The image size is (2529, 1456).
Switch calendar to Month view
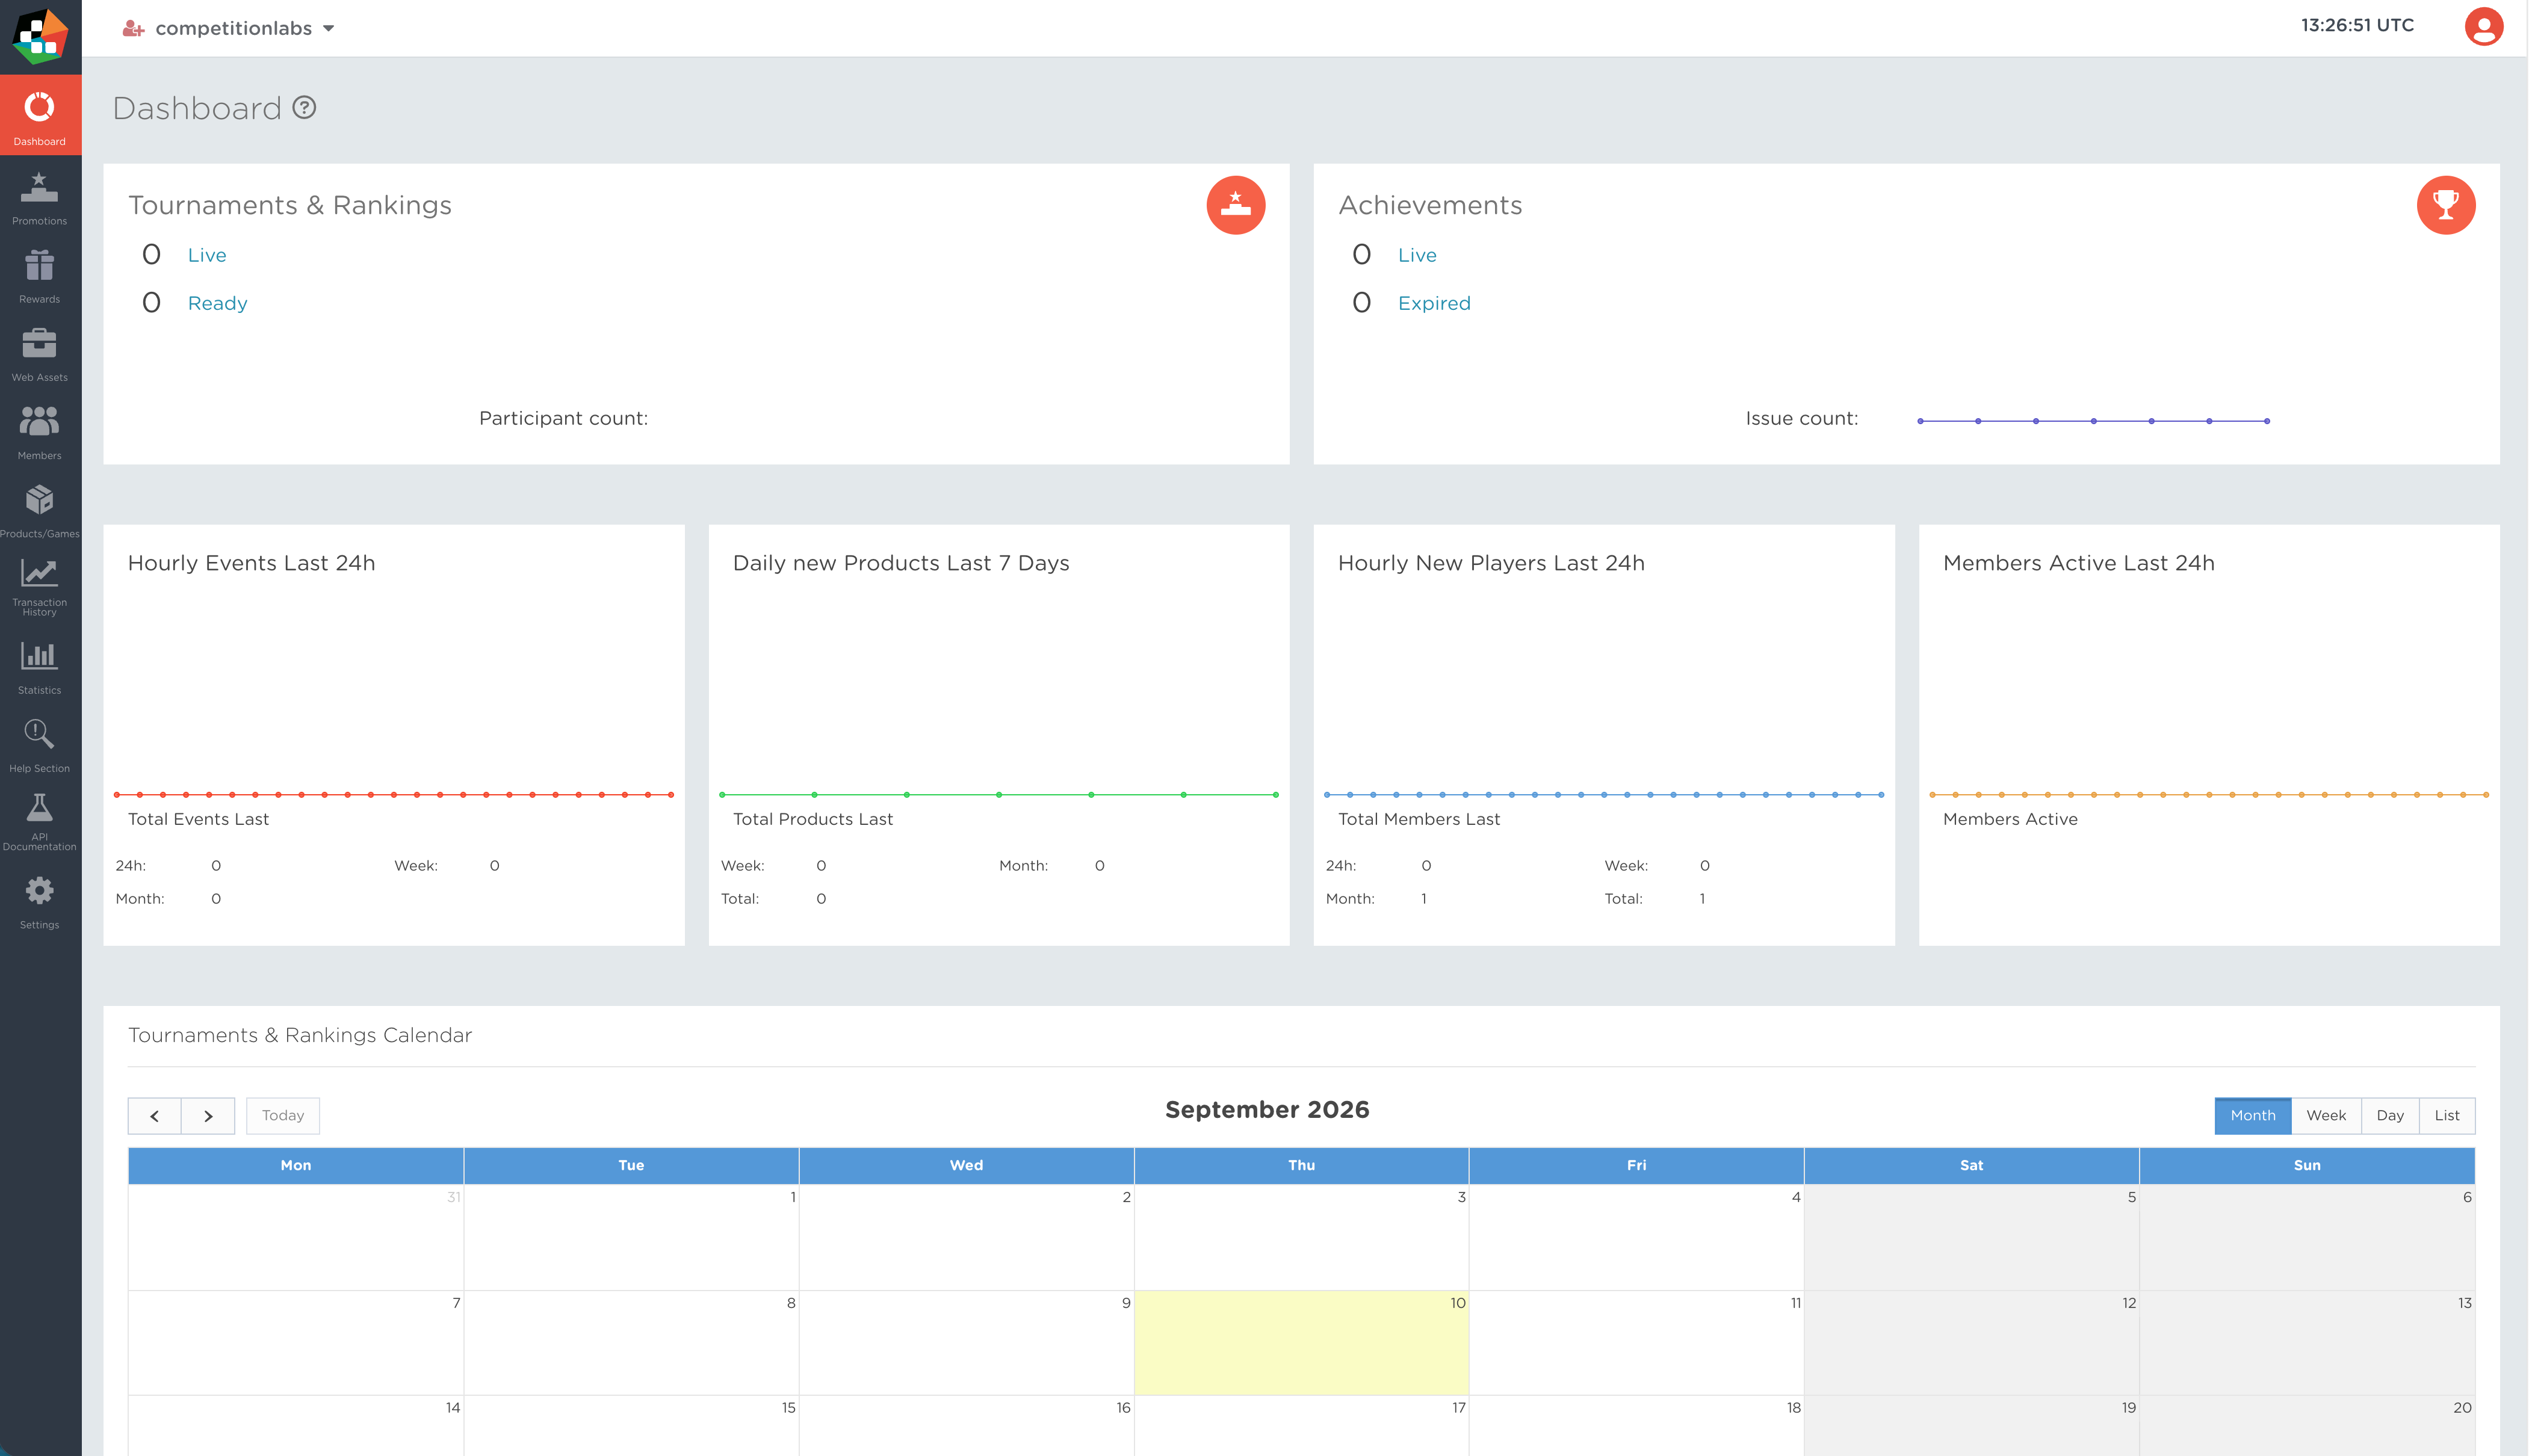(x=2253, y=1116)
